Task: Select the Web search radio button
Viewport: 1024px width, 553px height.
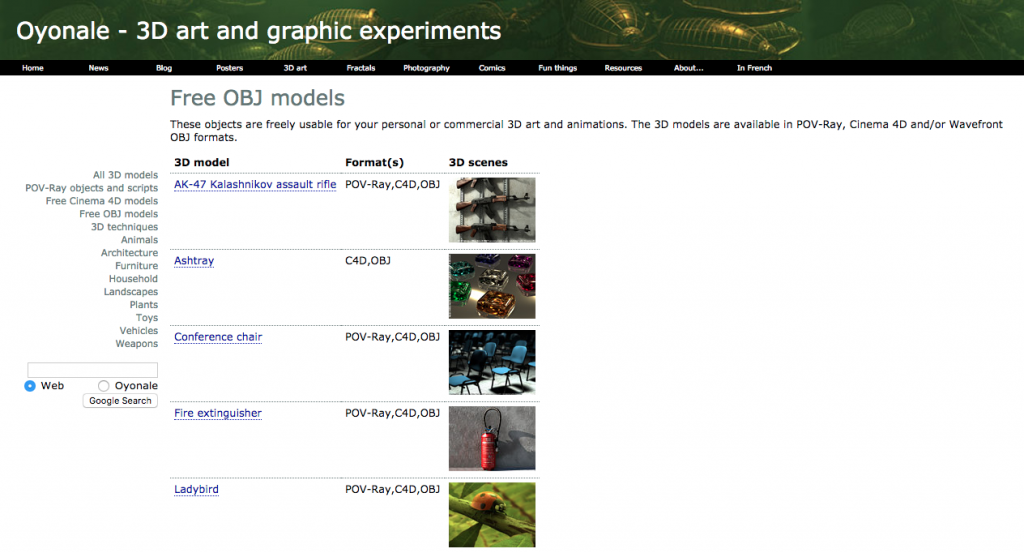Action: [x=30, y=386]
